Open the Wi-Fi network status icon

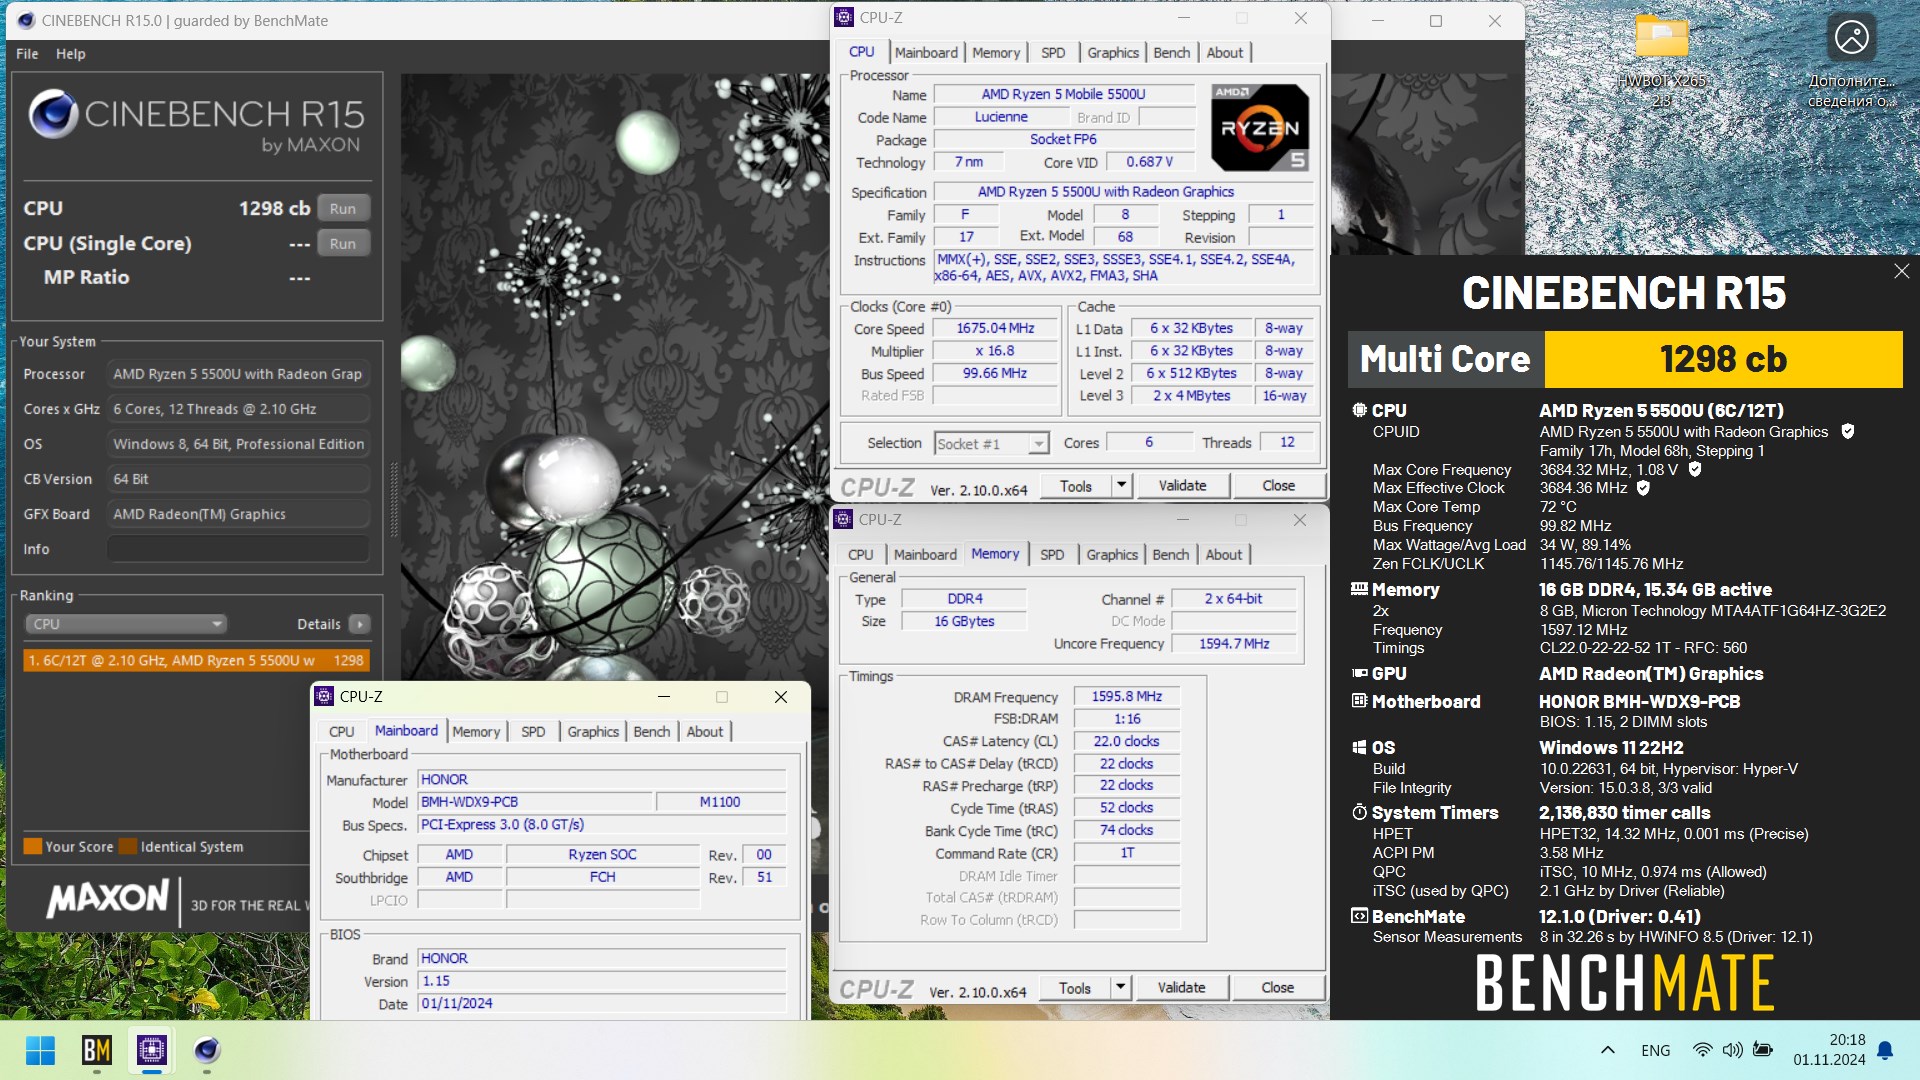point(1702,1050)
